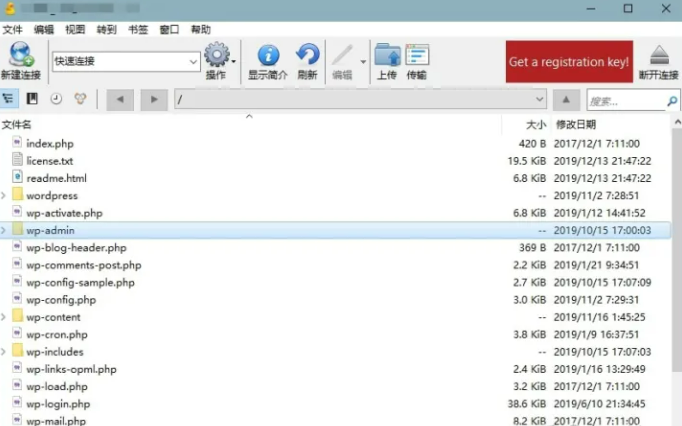Click the index.php file icon
The width and height of the screenshot is (682, 426).
(x=17, y=142)
